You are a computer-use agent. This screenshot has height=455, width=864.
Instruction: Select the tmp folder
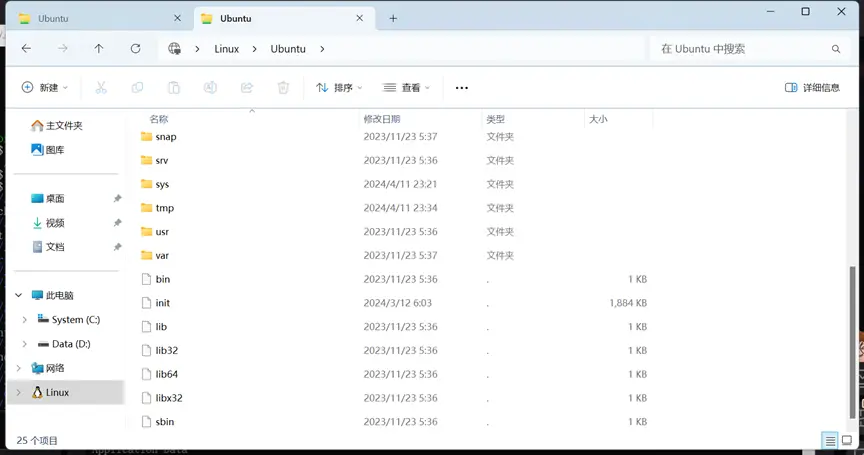[x=164, y=208]
